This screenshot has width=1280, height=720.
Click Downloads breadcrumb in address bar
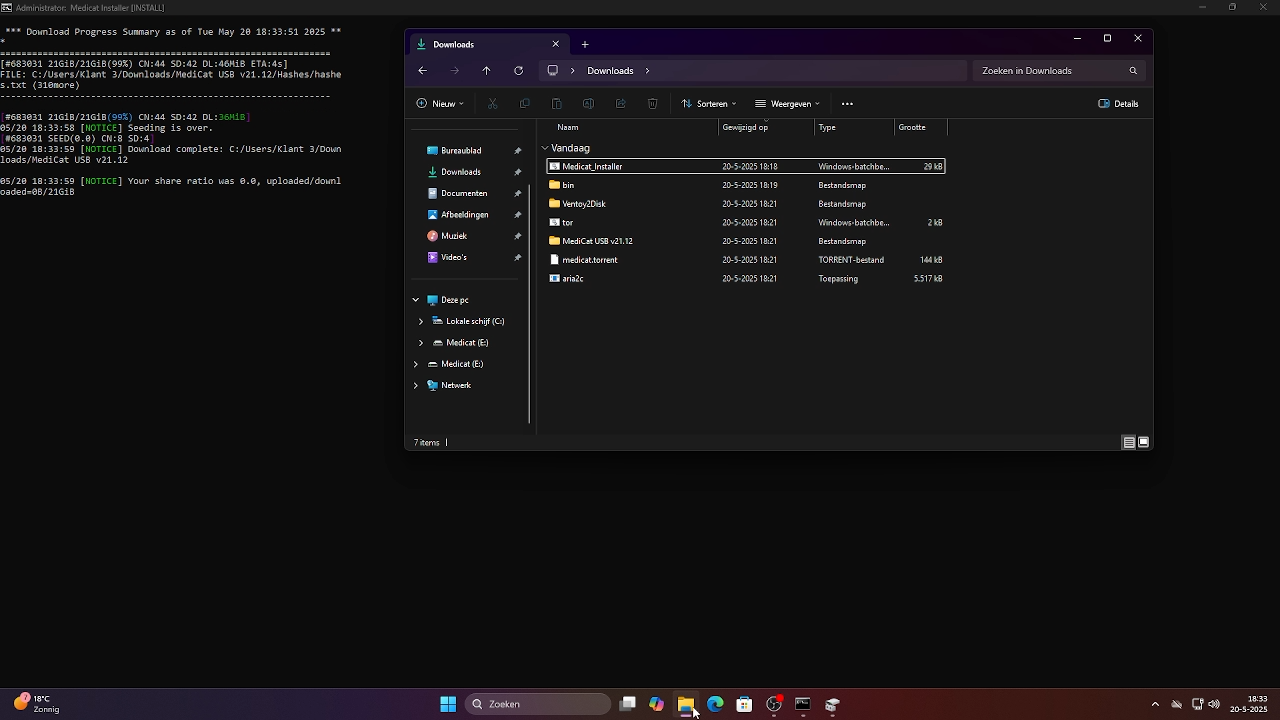[610, 71]
